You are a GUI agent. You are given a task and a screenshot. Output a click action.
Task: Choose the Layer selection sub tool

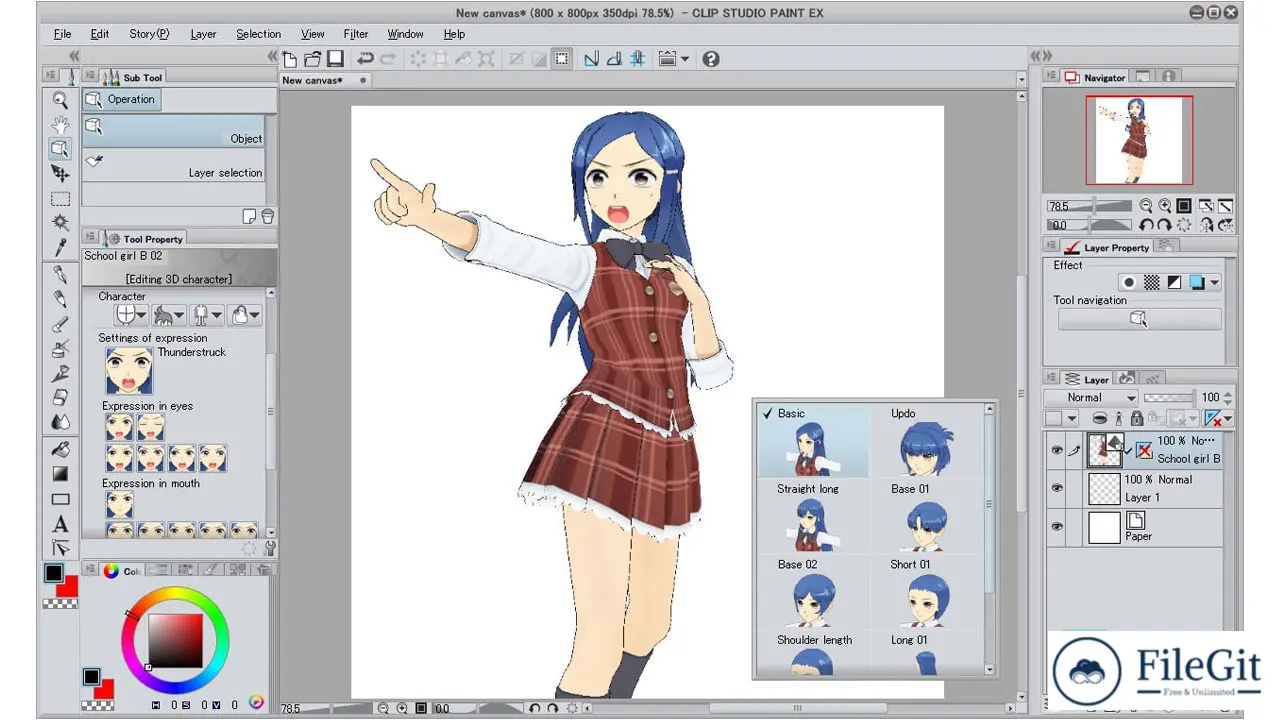(174, 164)
